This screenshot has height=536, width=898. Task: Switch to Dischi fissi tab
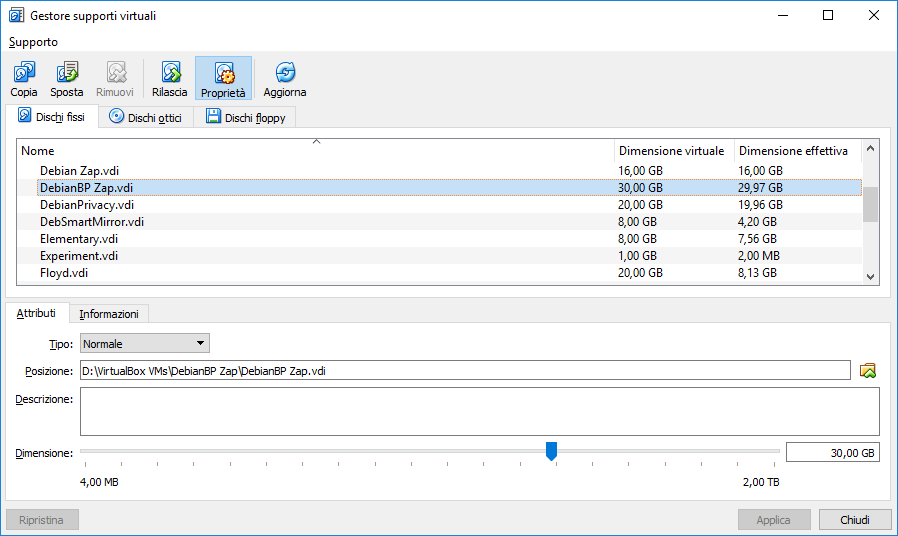pyautogui.click(x=52, y=117)
